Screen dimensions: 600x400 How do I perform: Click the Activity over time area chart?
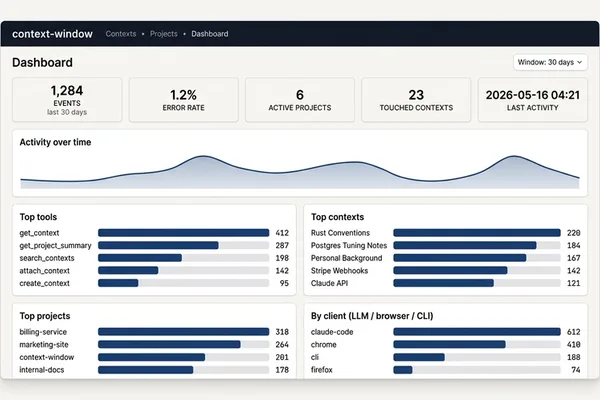tap(300, 172)
